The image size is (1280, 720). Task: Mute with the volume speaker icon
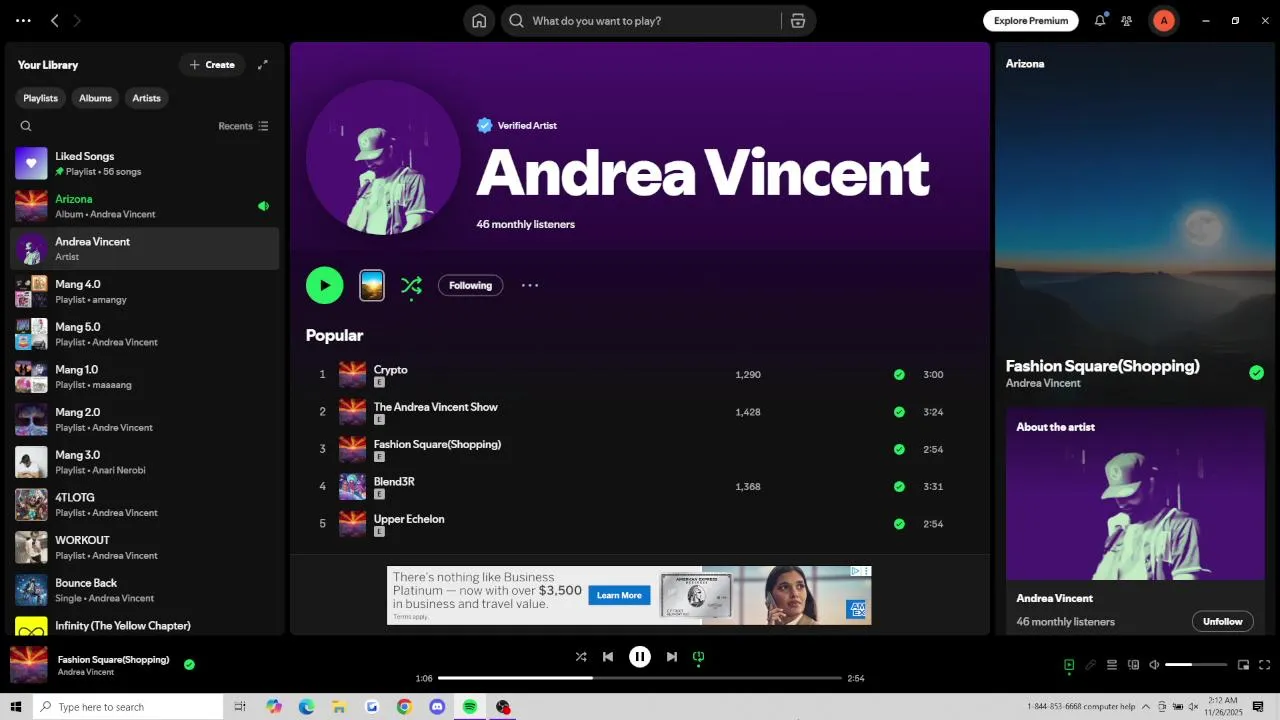click(x=1154, y=665)
